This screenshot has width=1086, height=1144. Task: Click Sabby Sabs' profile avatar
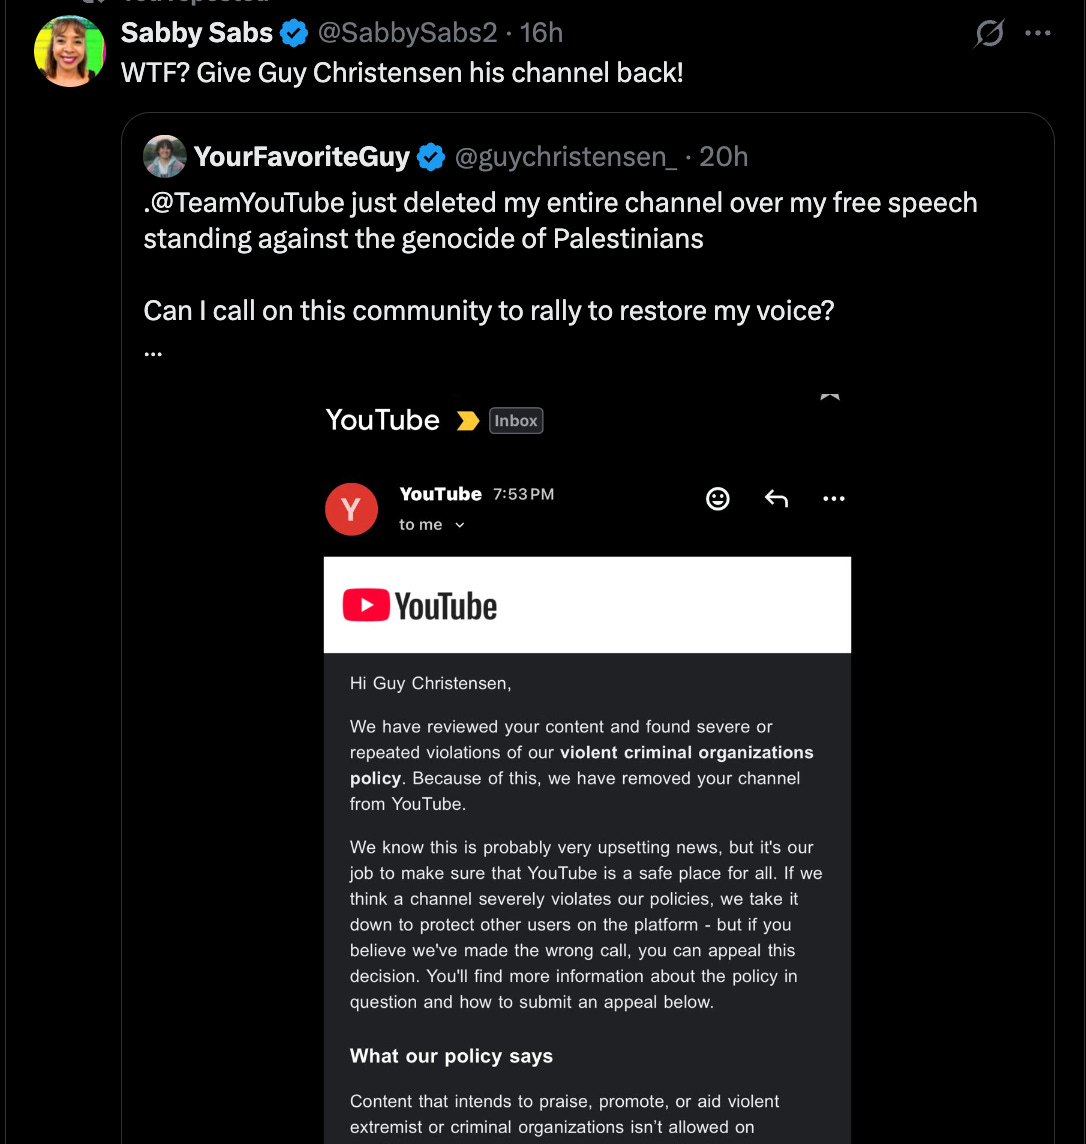click(x=70, y=51)
